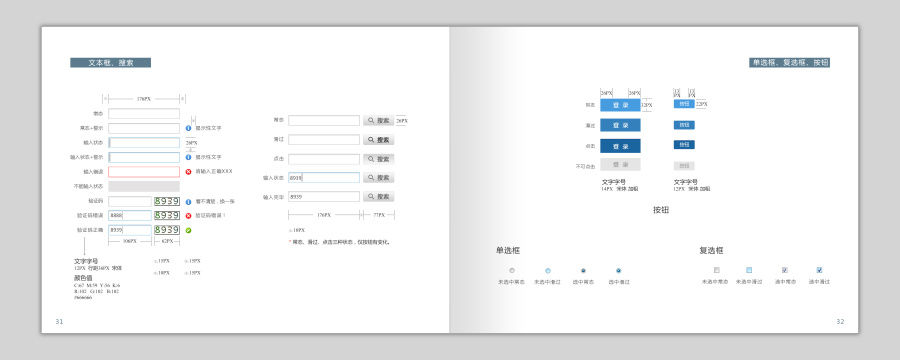Click the 8939 captcha image in 验证码正确 row
Viewport: 900px width, 360px height.
167,230
